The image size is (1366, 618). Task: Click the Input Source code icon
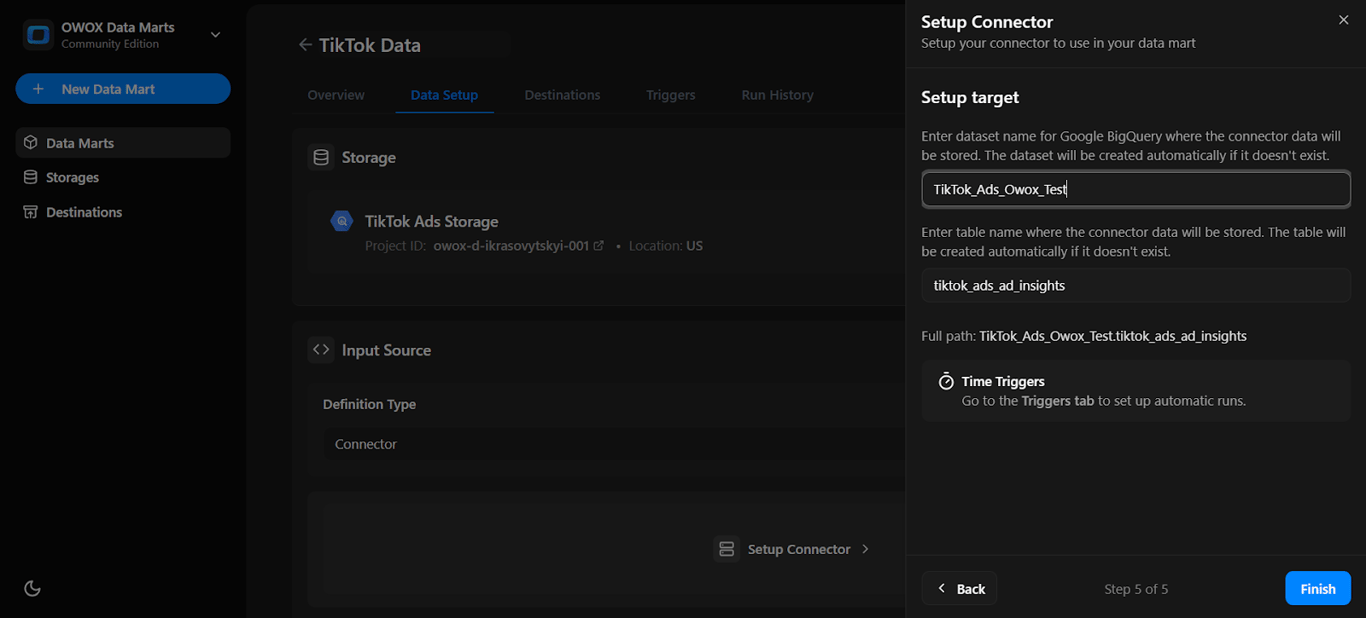pos(321,350)
